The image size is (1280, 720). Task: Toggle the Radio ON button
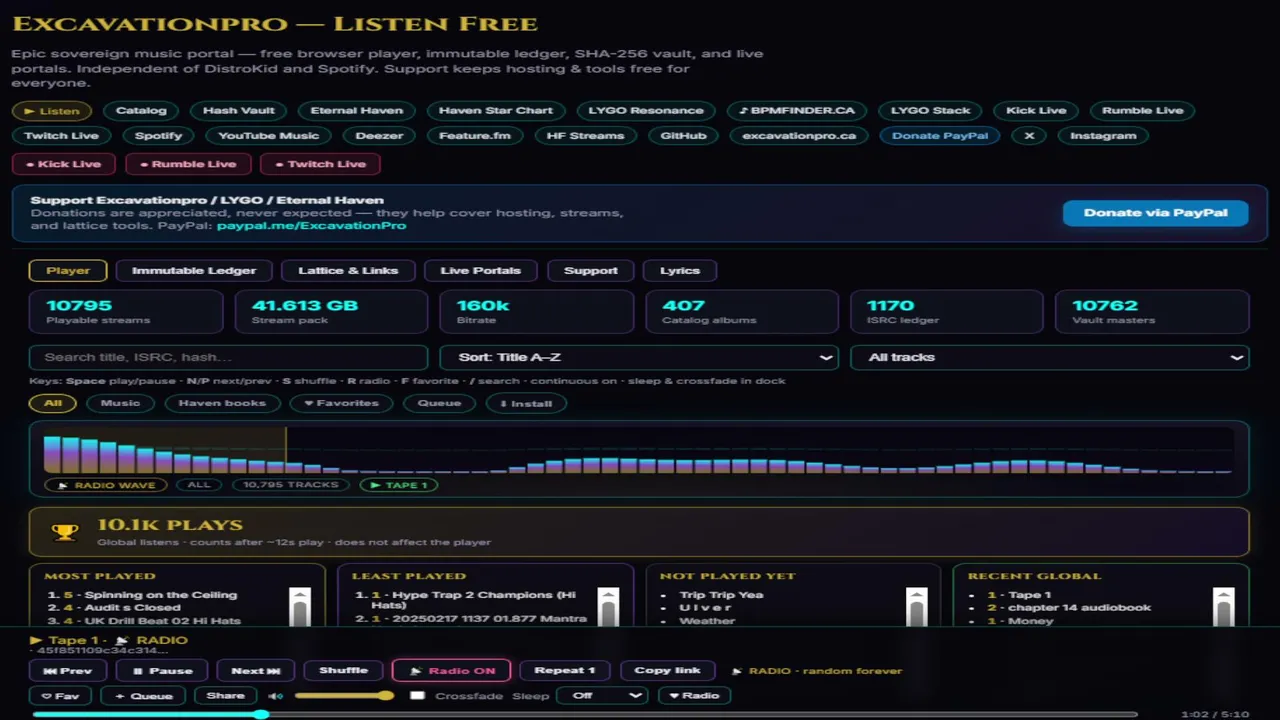point(451,671)
